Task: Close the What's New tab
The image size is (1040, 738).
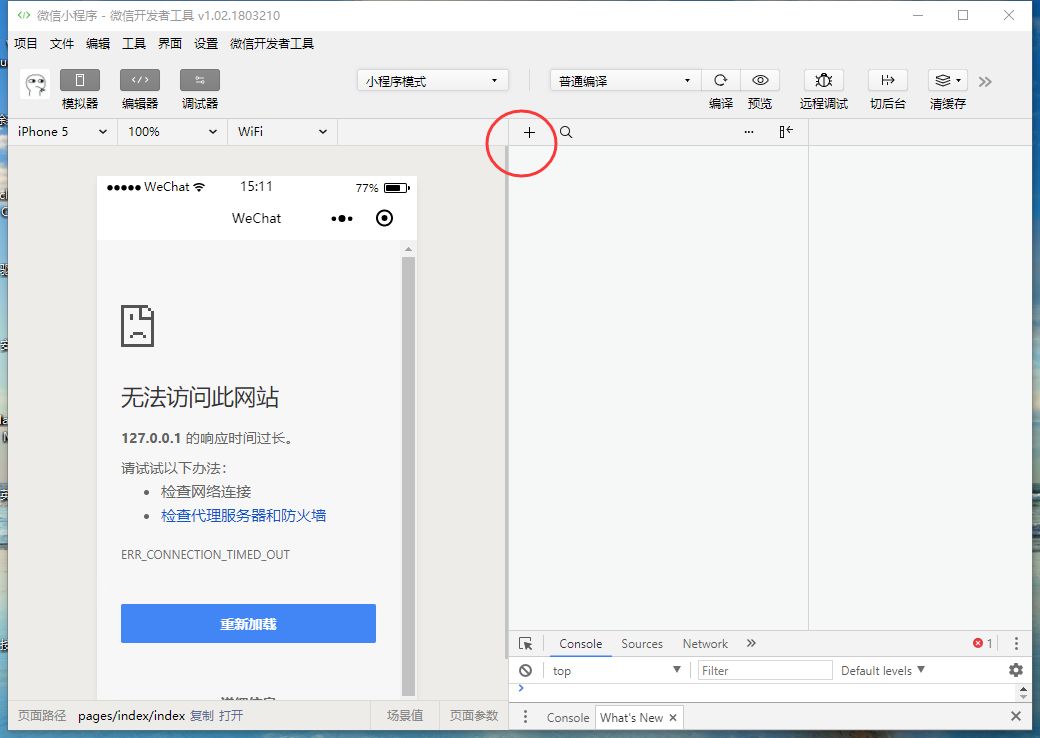Action: pos(673,717)
